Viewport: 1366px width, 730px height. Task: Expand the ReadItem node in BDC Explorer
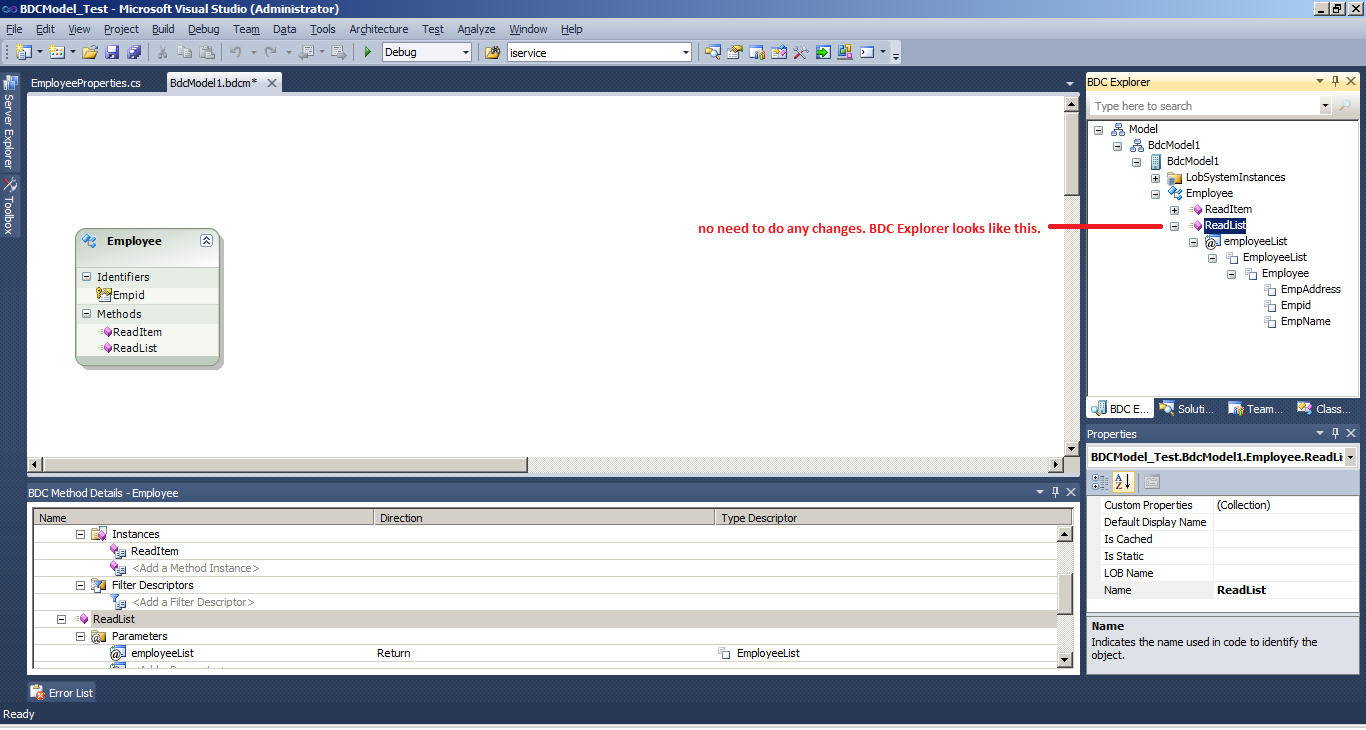coord(1174,210)
